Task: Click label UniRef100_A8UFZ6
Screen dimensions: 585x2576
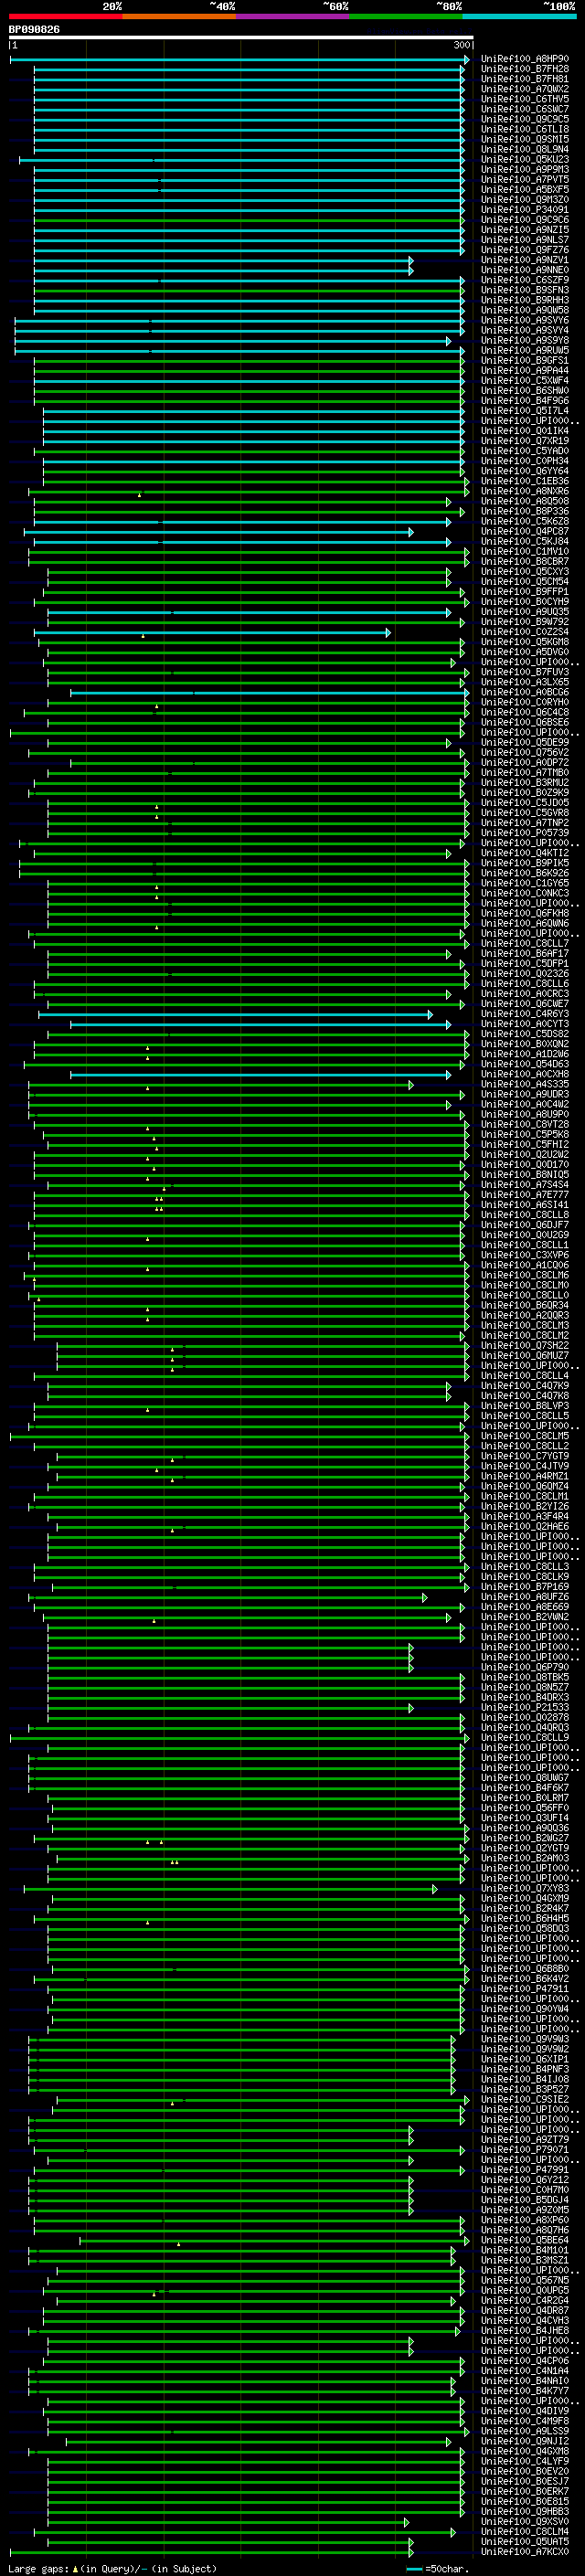Action: [x=525, y=1597]
